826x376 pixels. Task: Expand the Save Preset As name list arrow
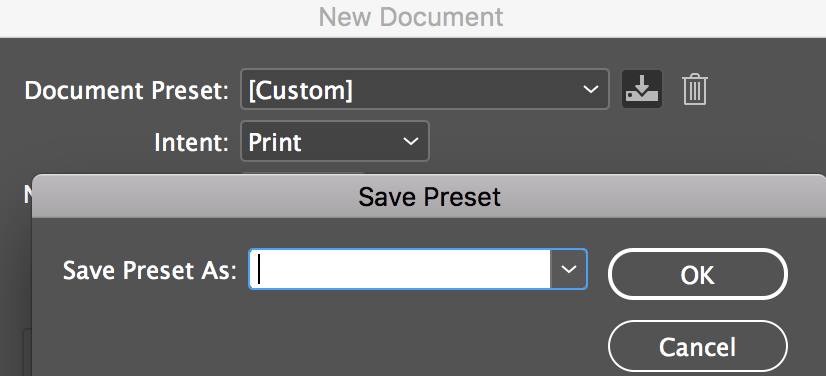pos(568,269)
